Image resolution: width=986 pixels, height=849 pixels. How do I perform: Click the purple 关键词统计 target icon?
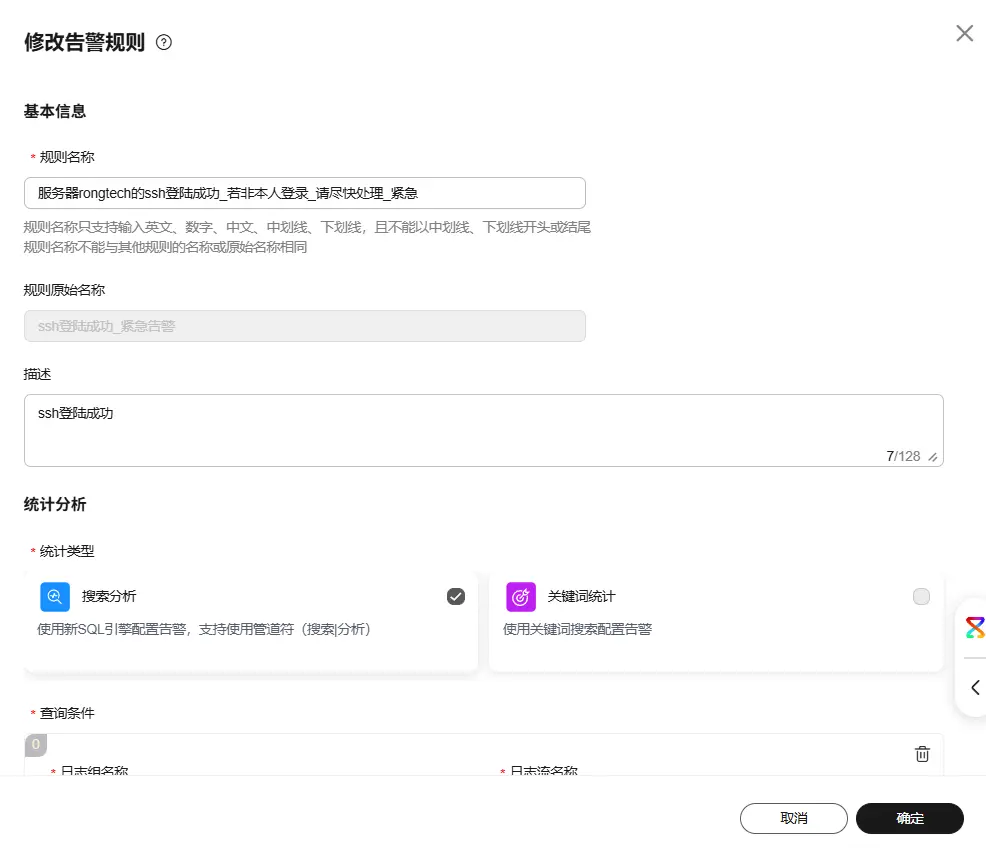(x=521, y=597)
